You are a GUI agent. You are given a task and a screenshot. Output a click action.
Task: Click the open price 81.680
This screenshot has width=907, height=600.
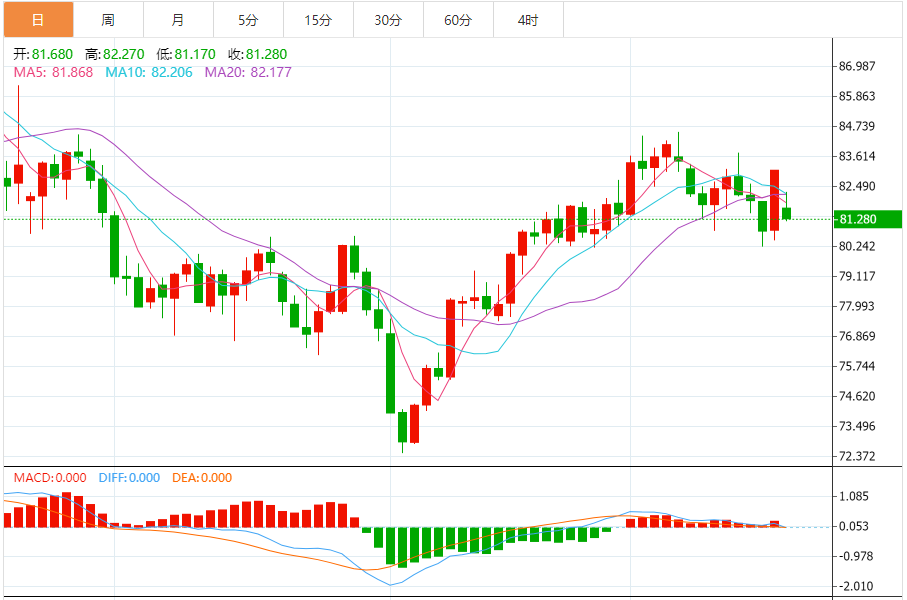pos(52,54)
